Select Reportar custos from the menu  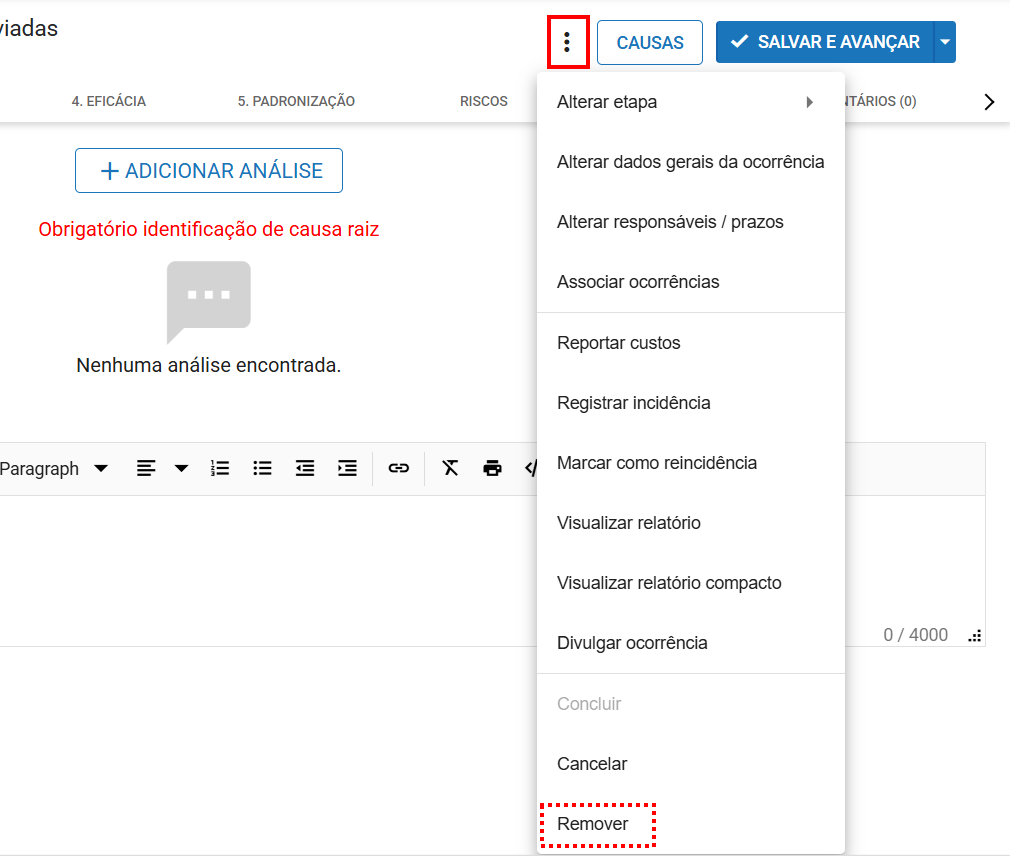click(618, 343)
